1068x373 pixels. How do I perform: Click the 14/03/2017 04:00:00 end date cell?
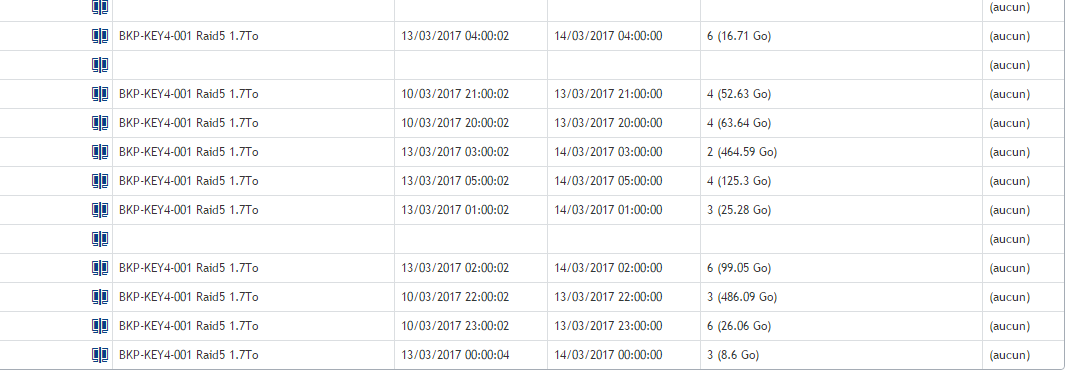click(x=608, y=36)
